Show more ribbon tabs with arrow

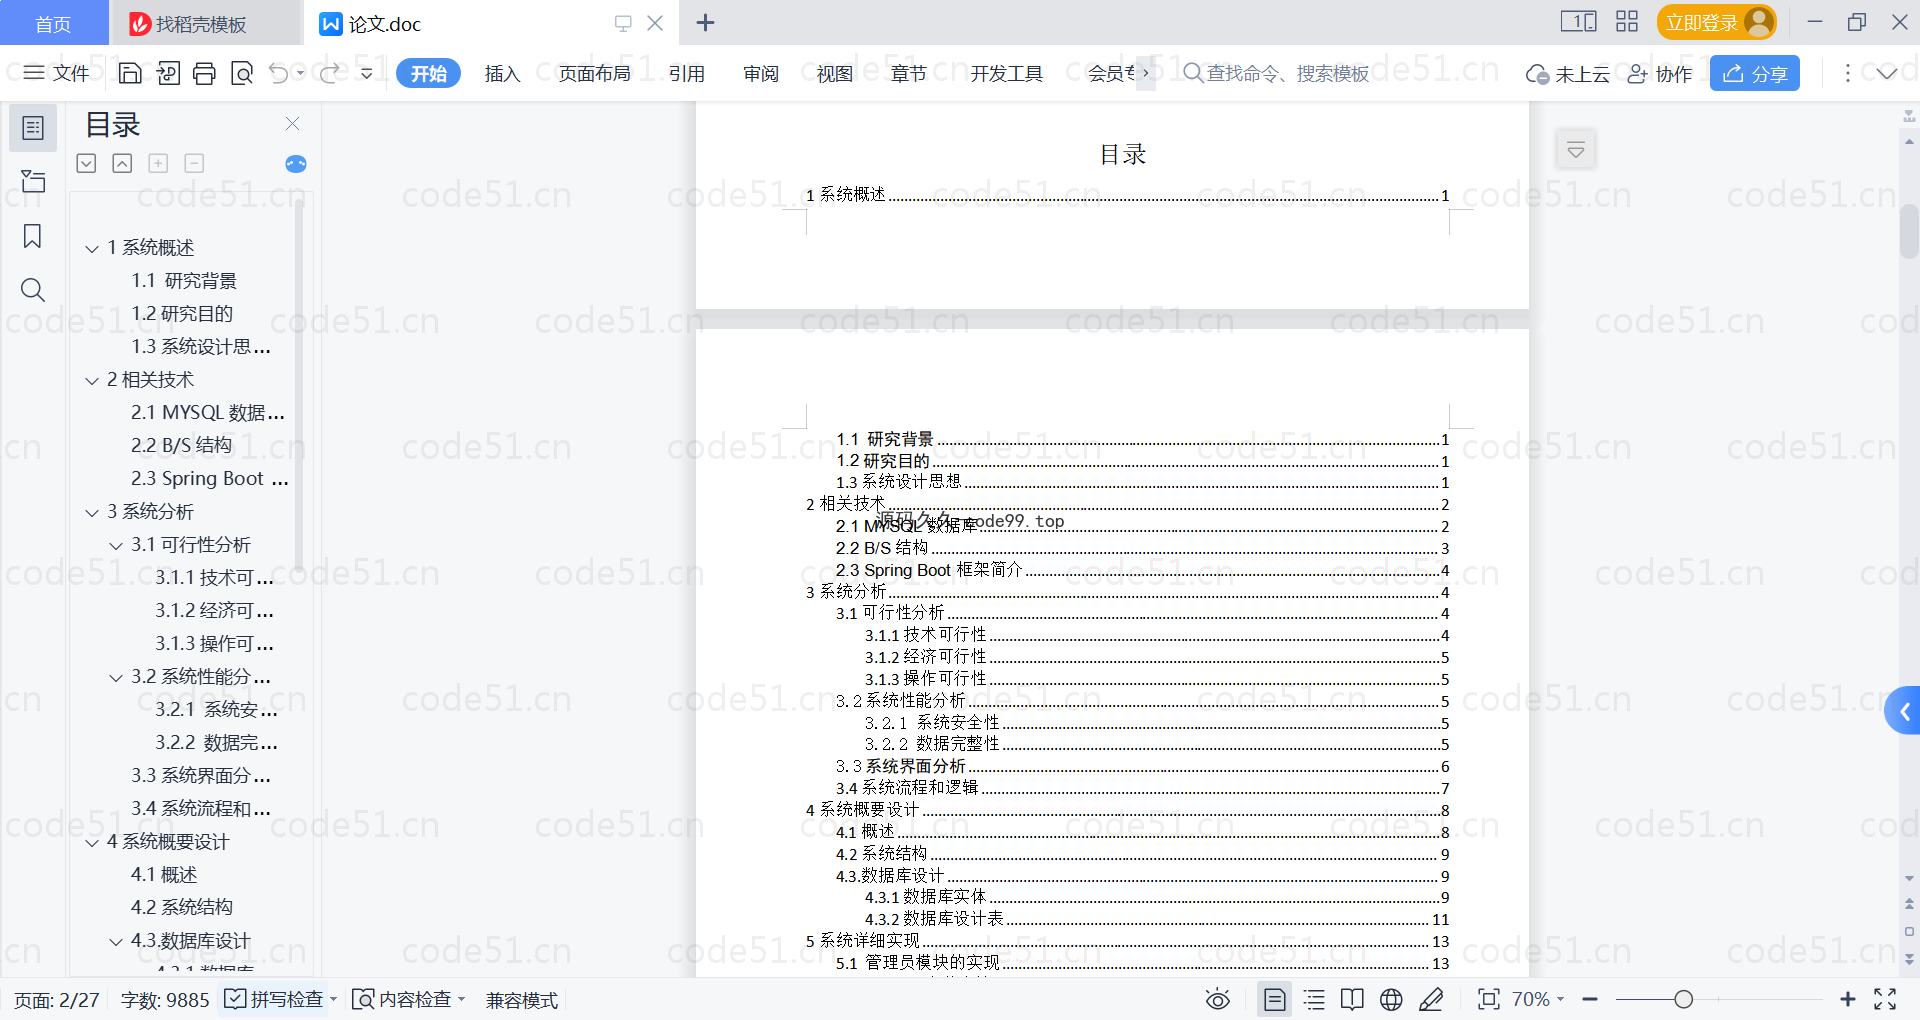[1146, 73]
